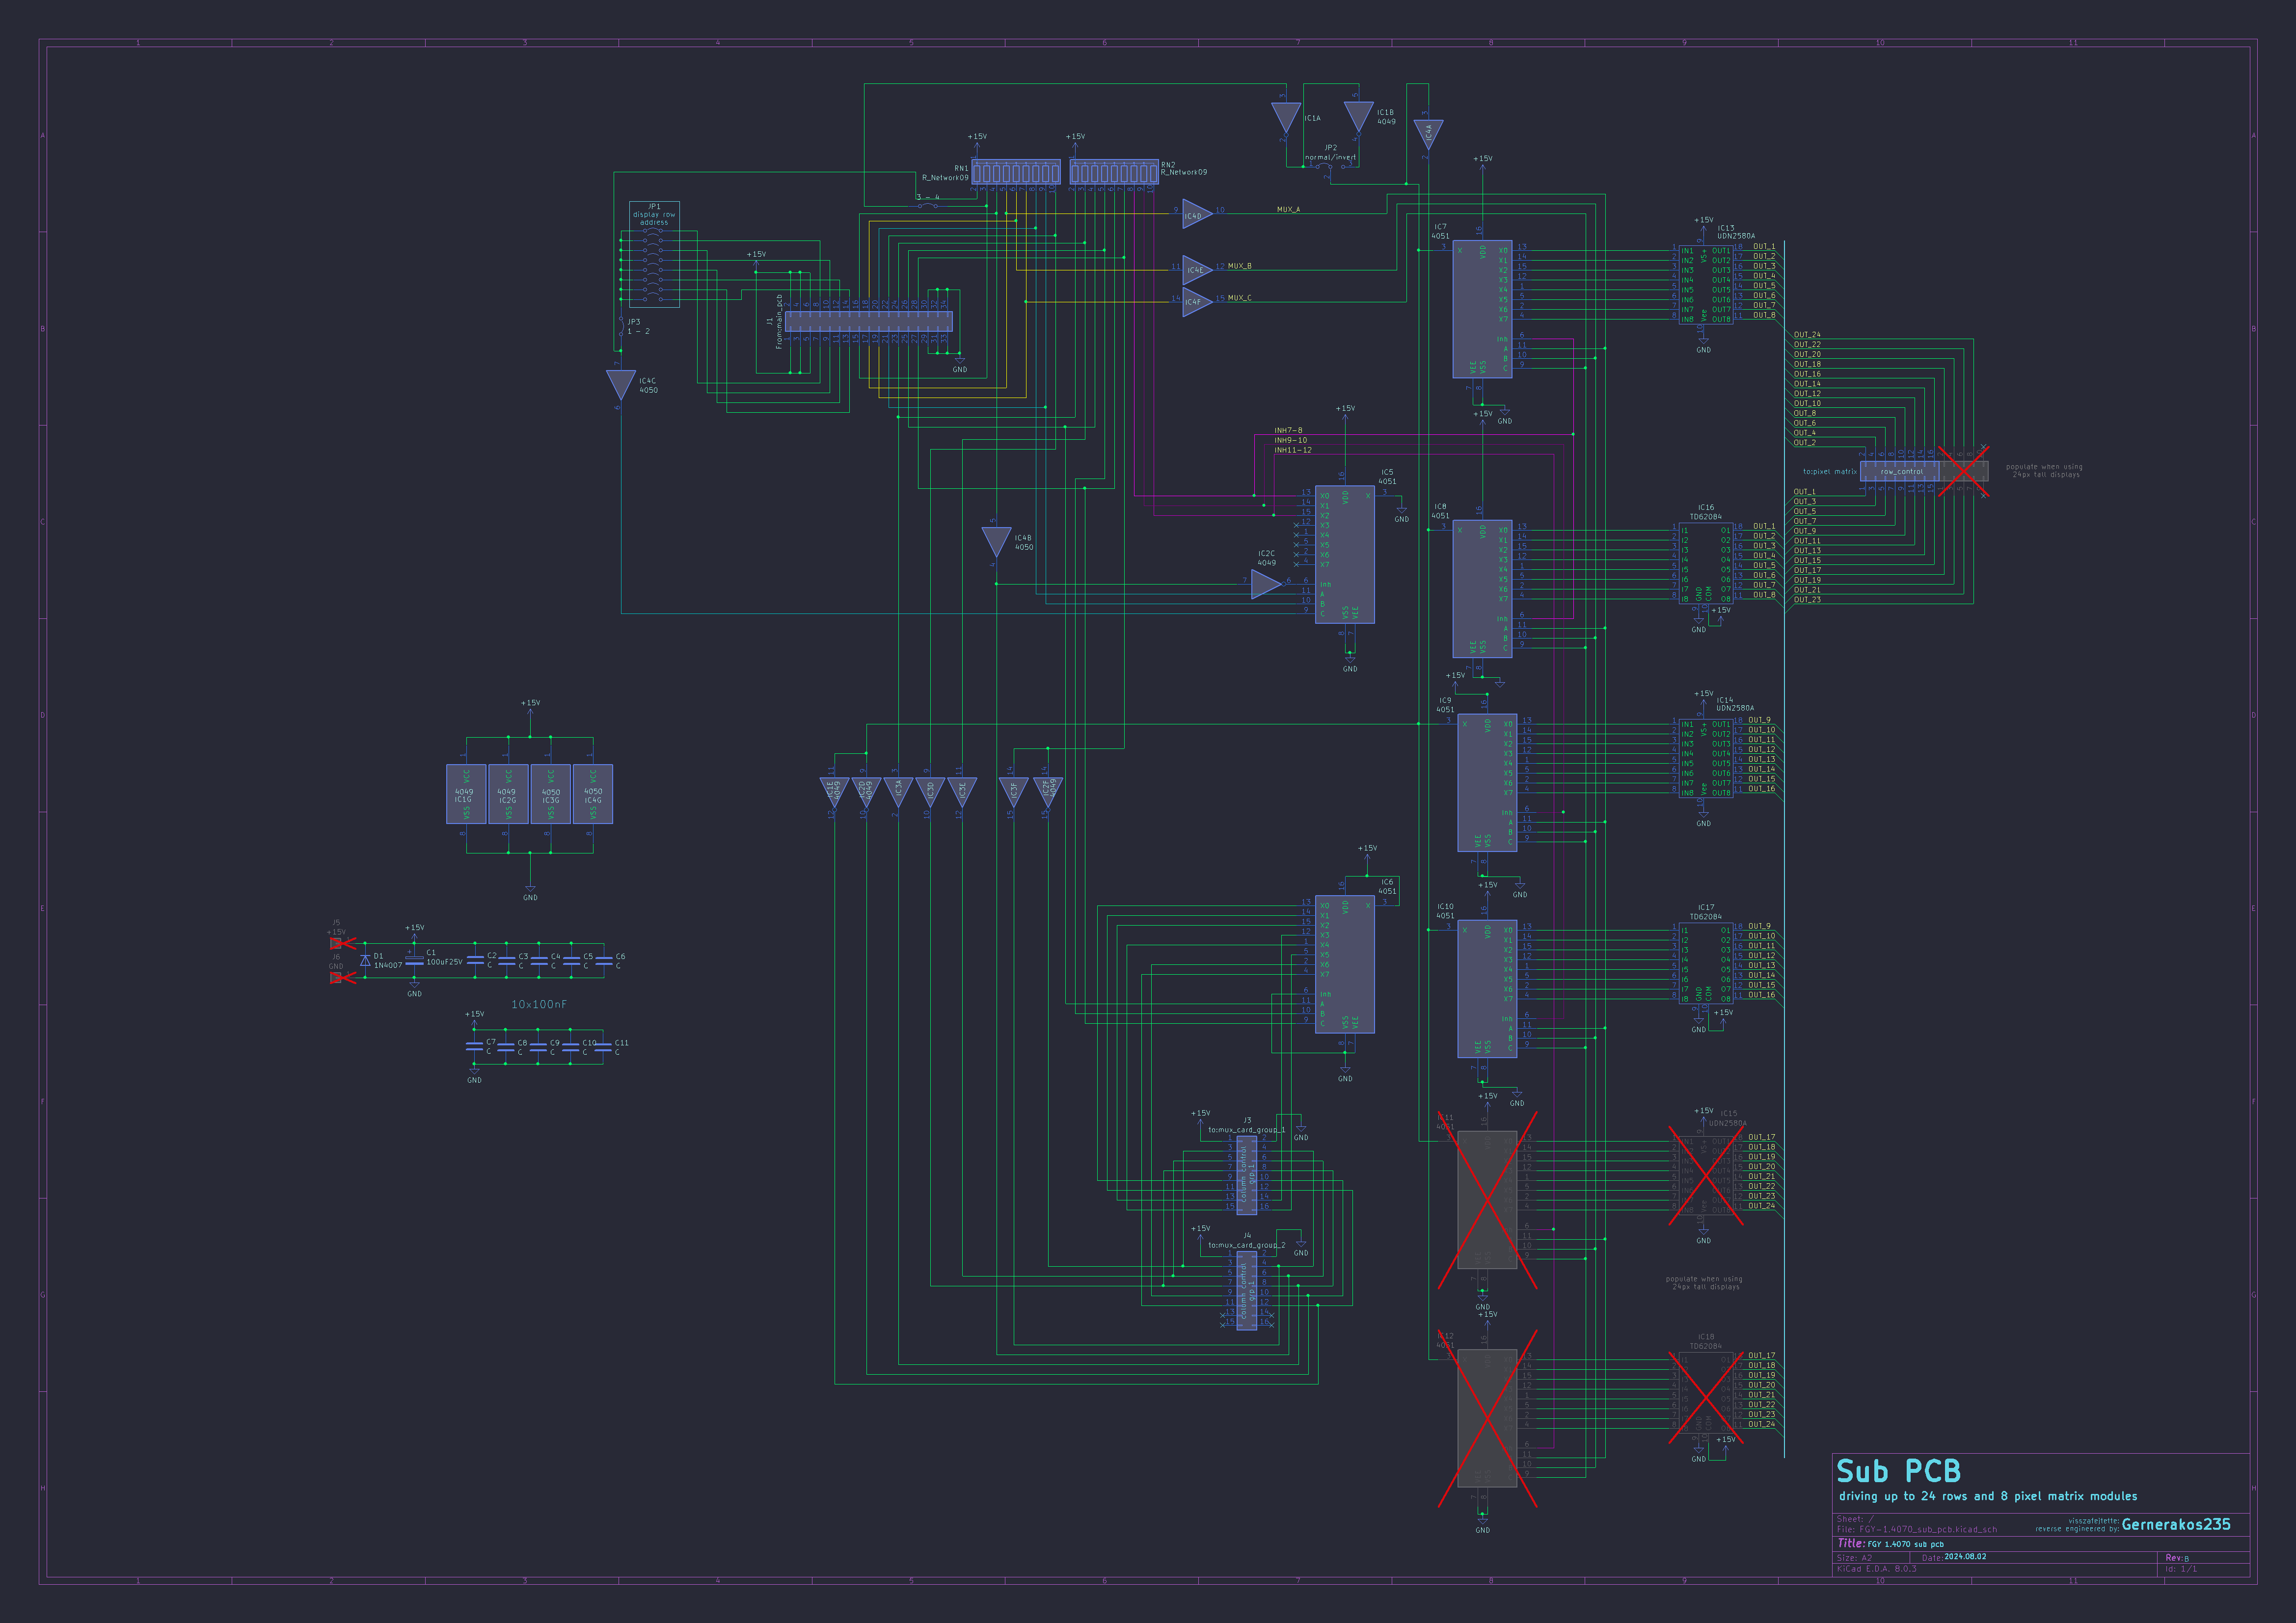Image resolution: width=2296 pixels, height=1623 pixels.
Task: Select the IC9 4051 multiplexer body
Action: [x=1487, y=783]
